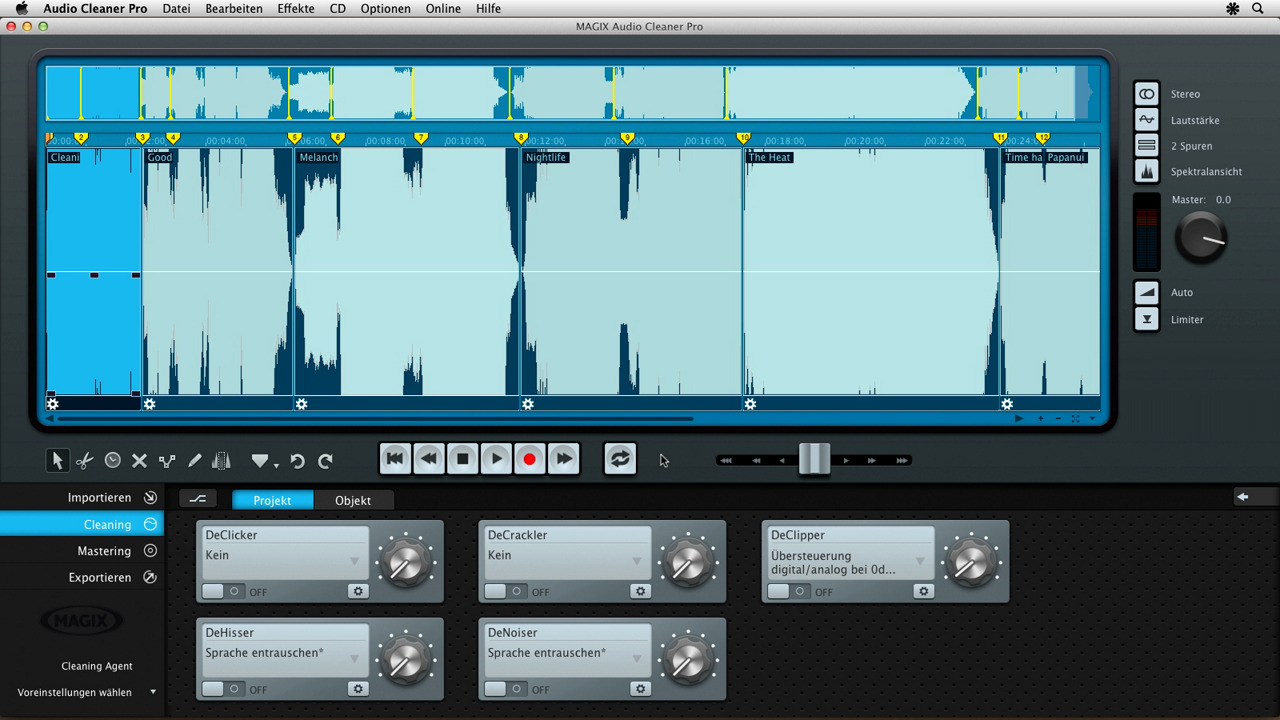Open the zoom options arrow below the waveform
1280x720 pixels.
pos(1092,419)
